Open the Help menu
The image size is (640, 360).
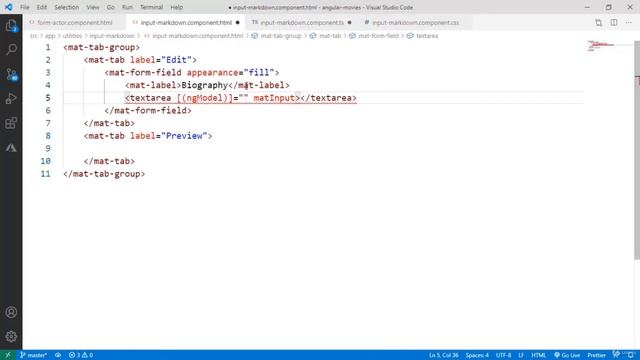coord(176,7)
